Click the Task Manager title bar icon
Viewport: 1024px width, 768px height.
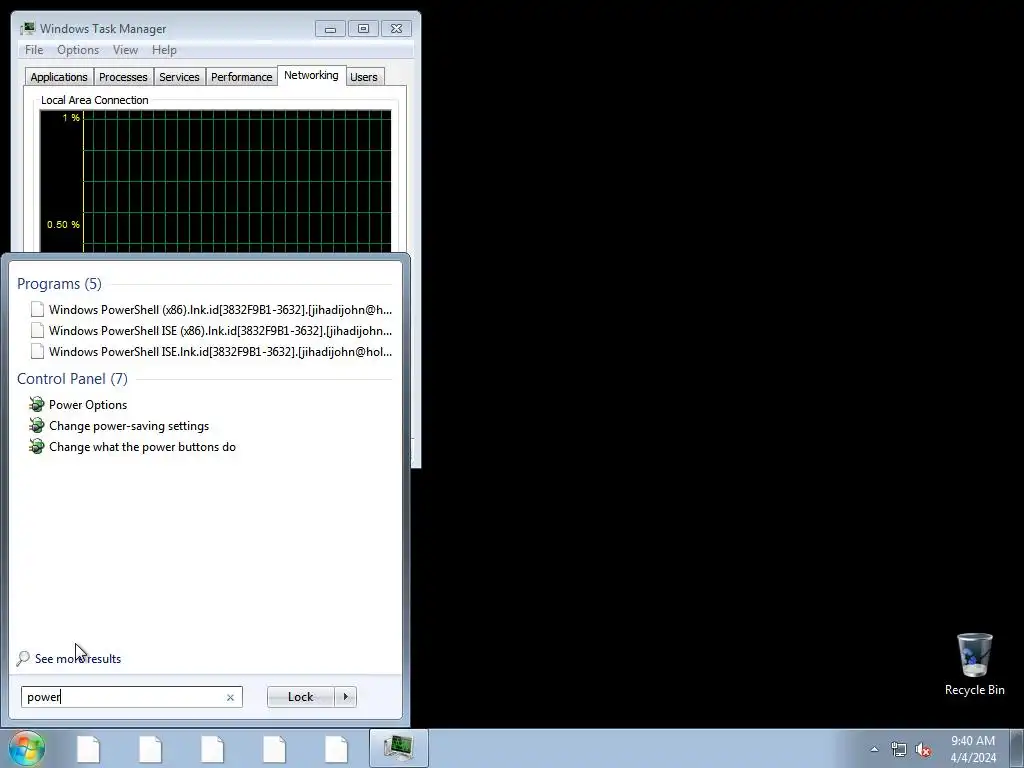[27, 29]
